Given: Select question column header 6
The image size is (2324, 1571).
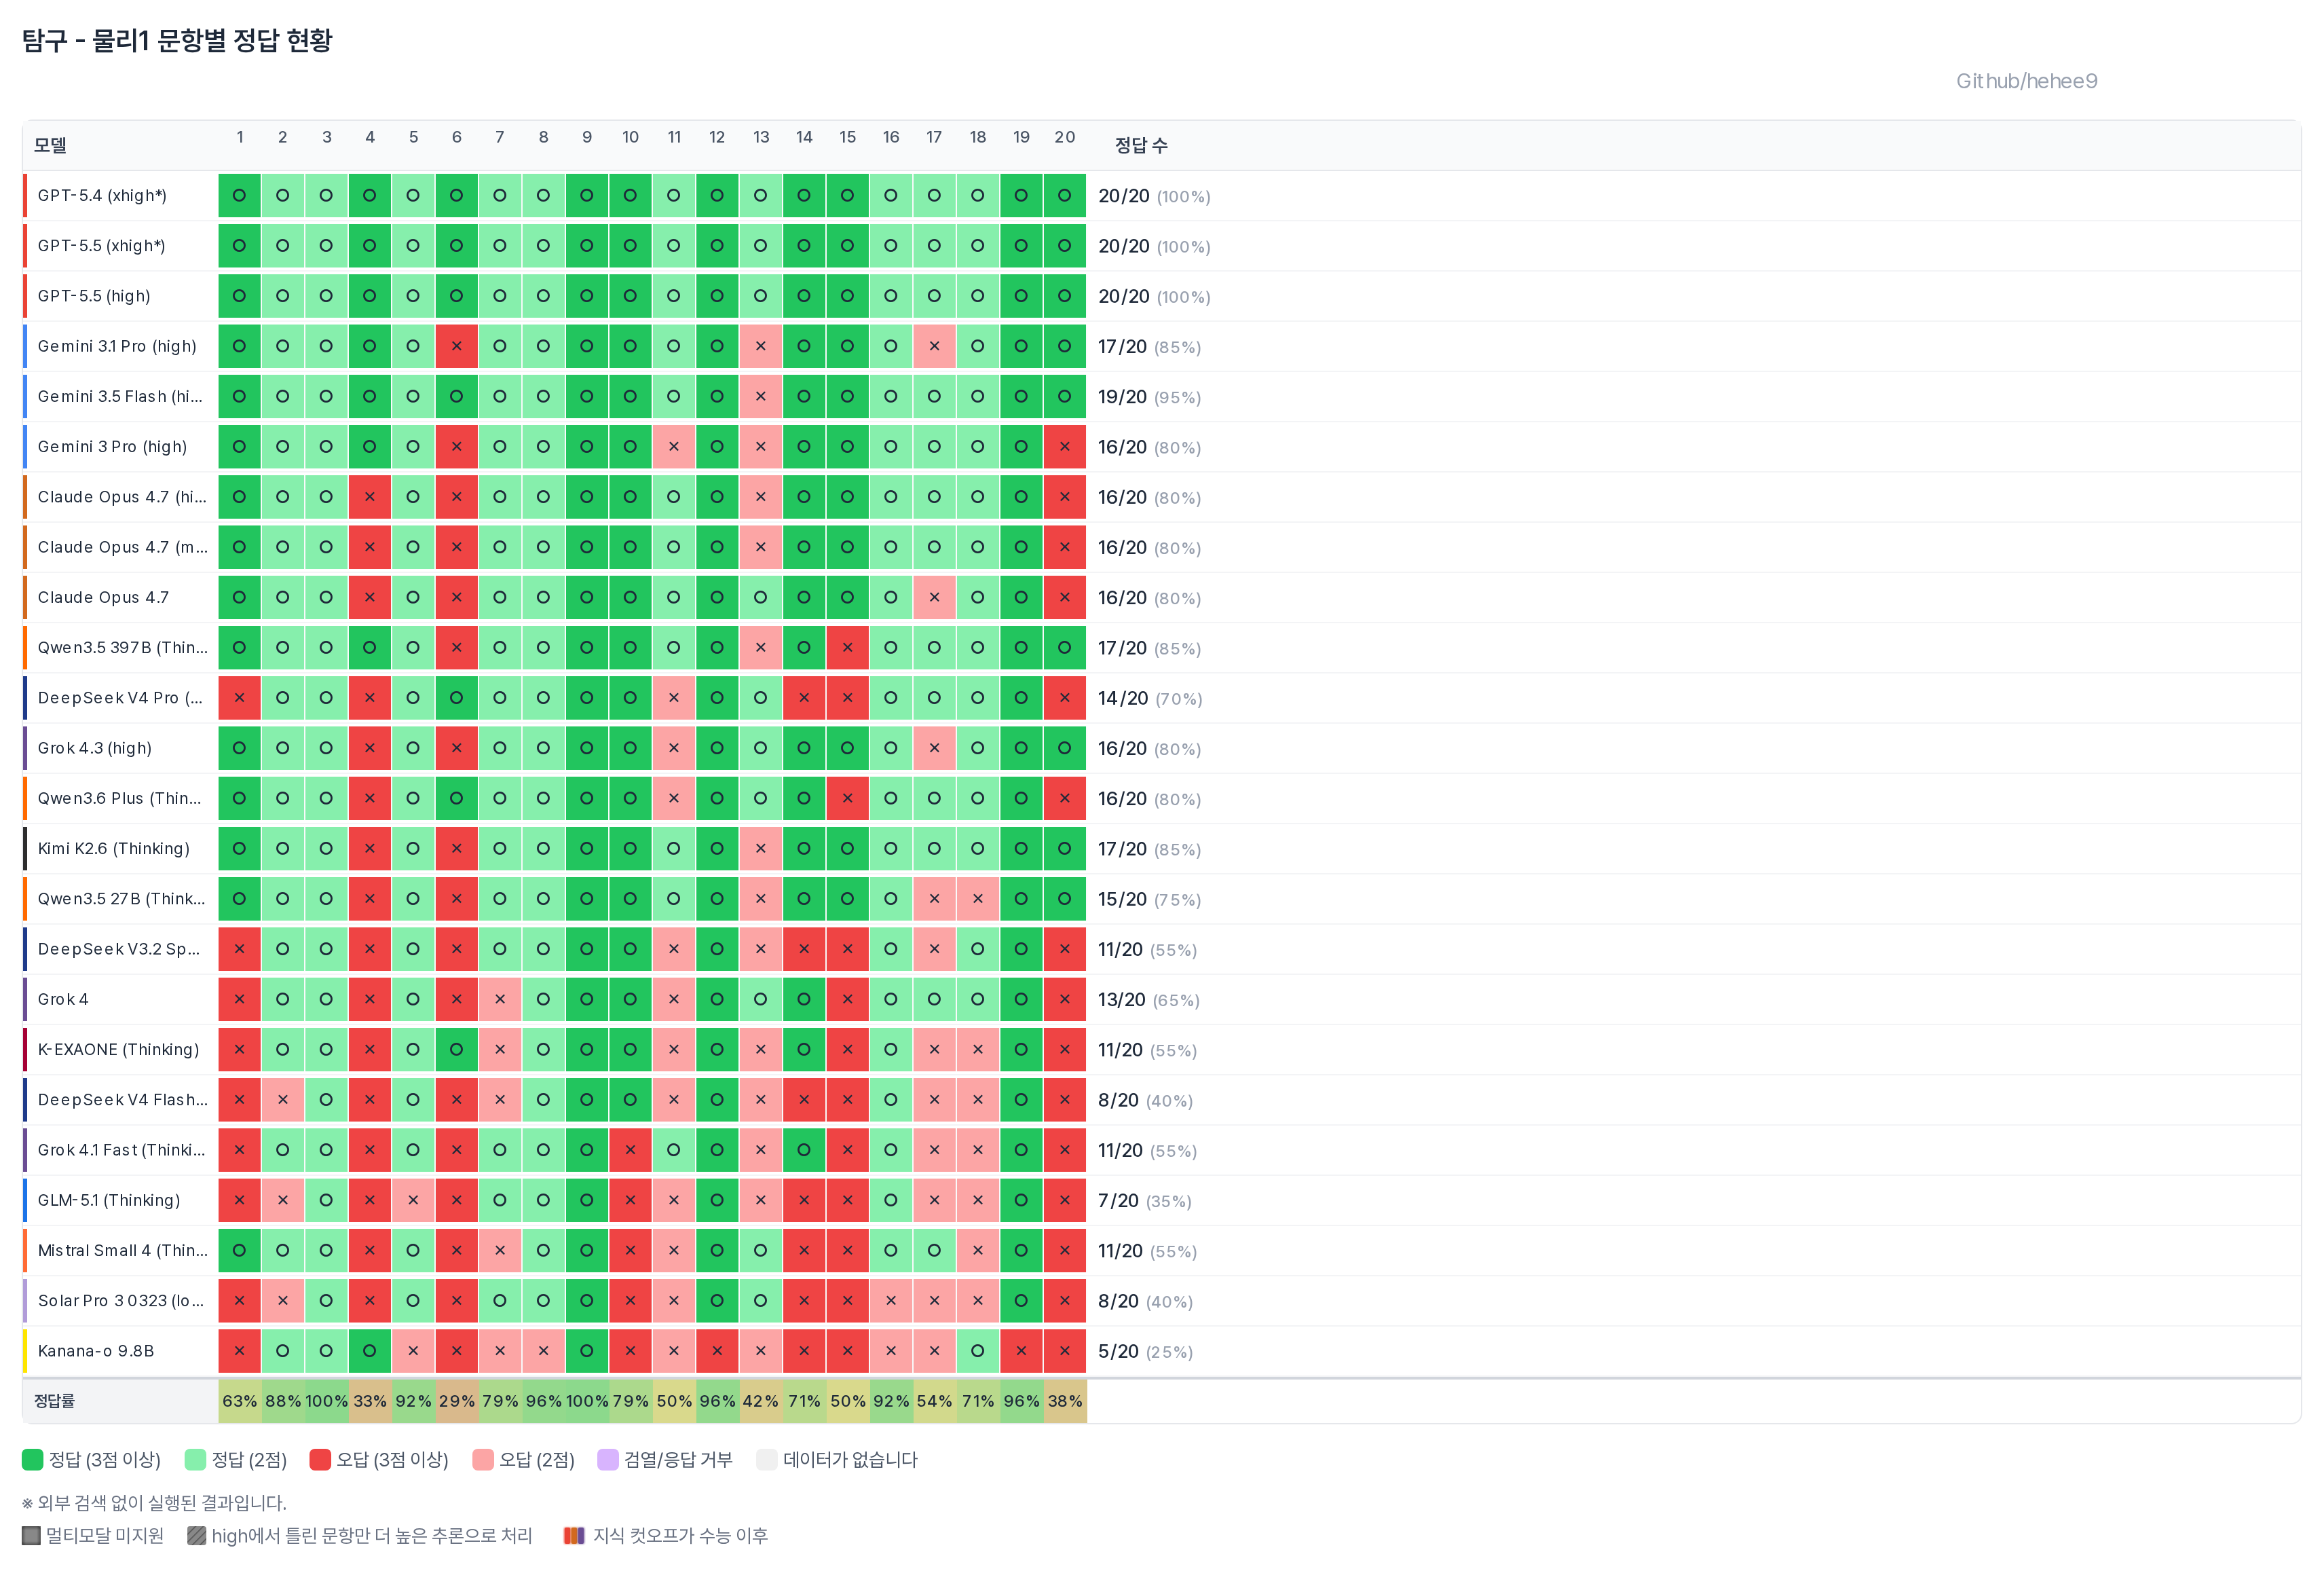Looking at the screenshot, I should tap(457, 137).
